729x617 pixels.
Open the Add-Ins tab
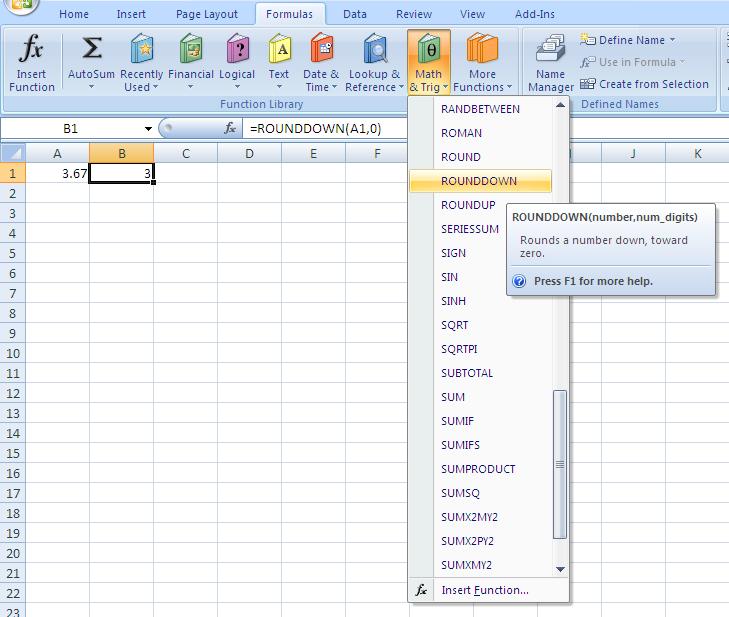[535, 14]
